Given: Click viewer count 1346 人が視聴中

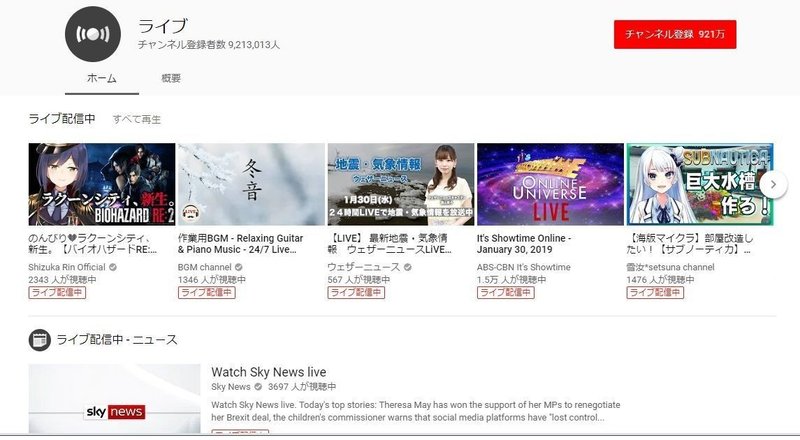Looking at the screenshot, I should 212,280.
